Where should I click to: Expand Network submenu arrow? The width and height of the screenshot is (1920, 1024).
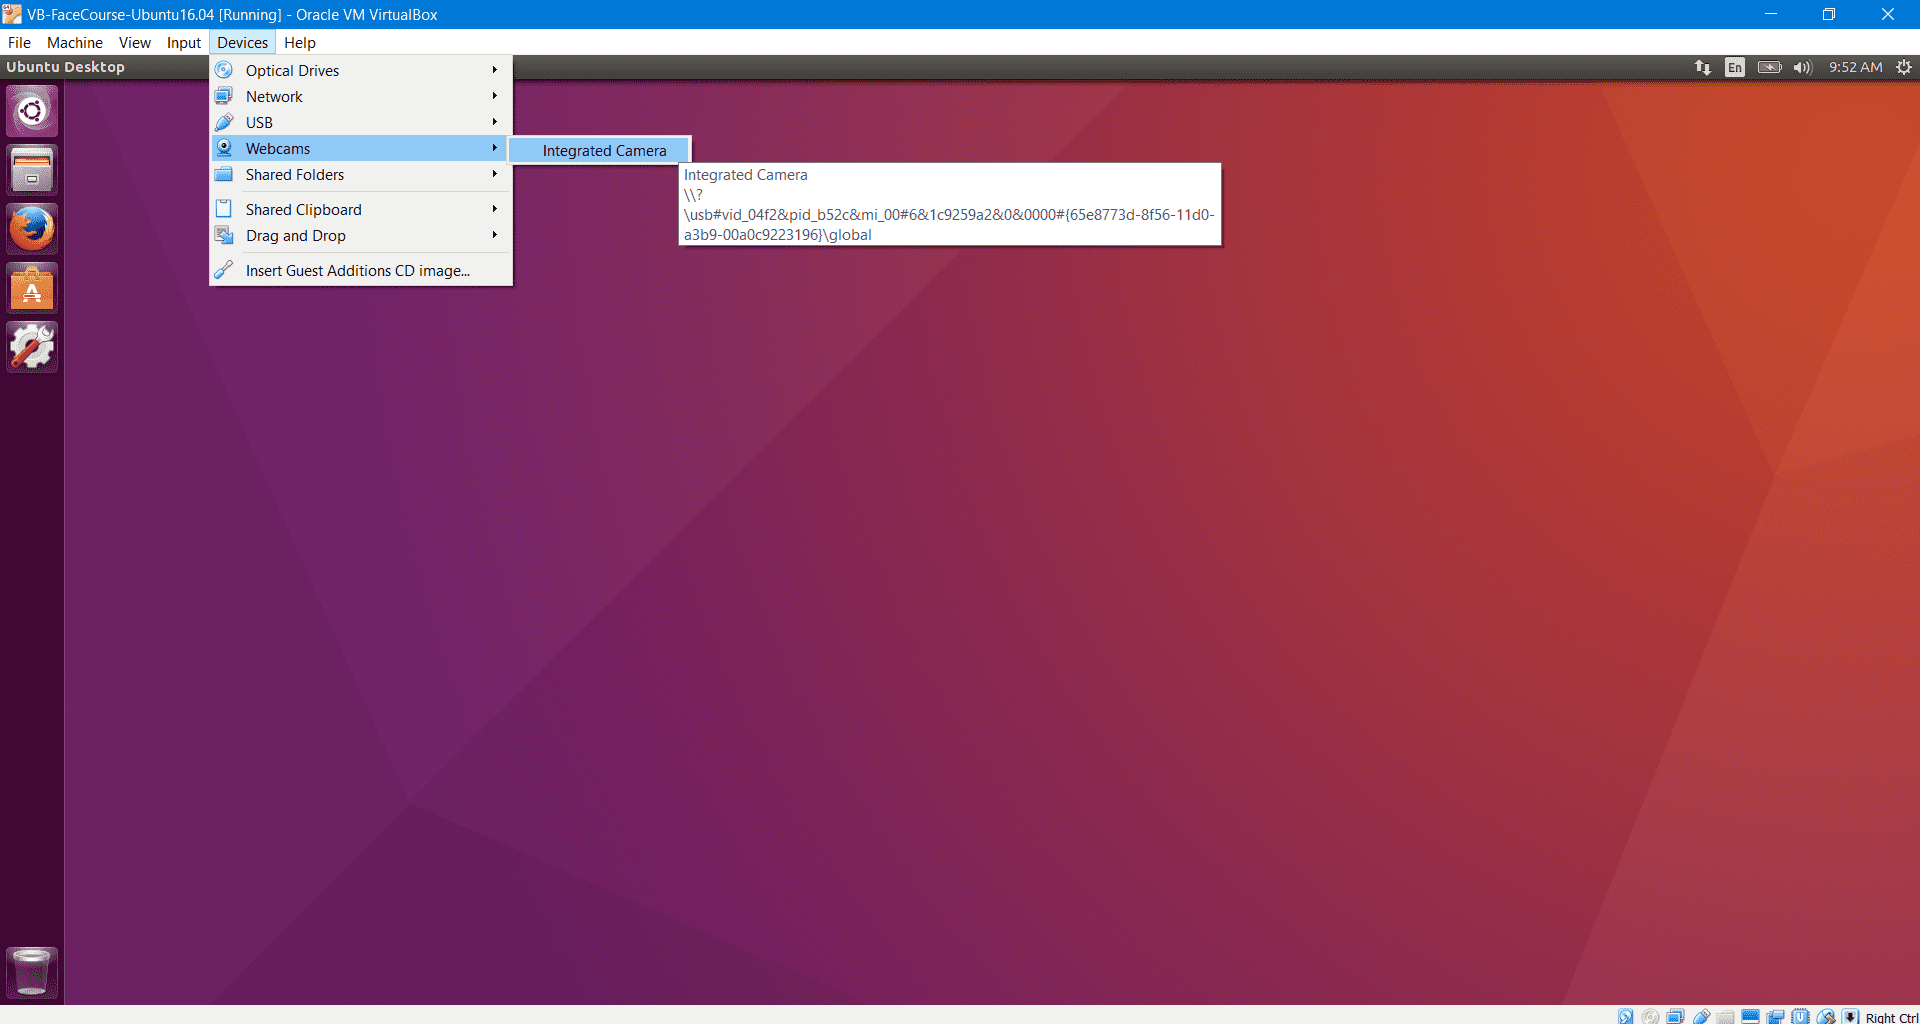coord(494,96)
